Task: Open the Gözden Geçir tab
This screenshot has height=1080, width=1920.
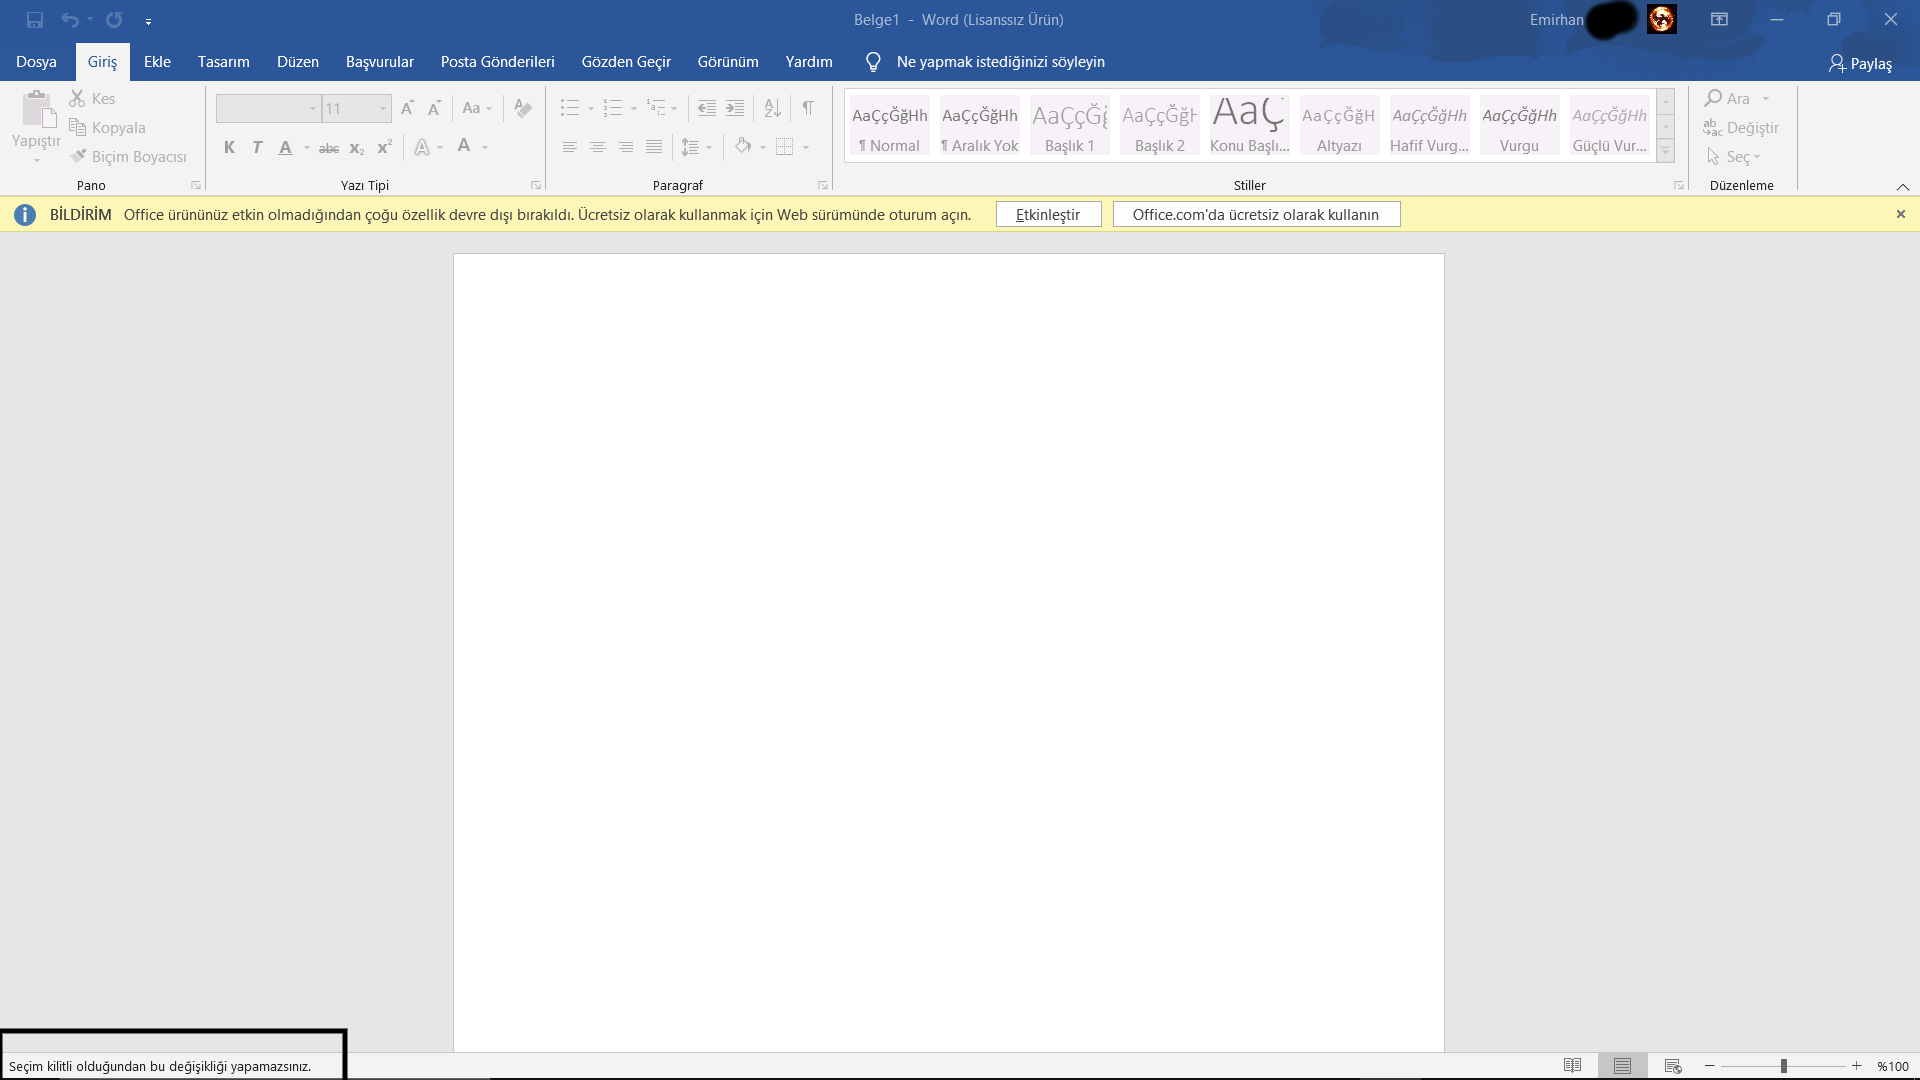Action: click(x=626, y=62)
